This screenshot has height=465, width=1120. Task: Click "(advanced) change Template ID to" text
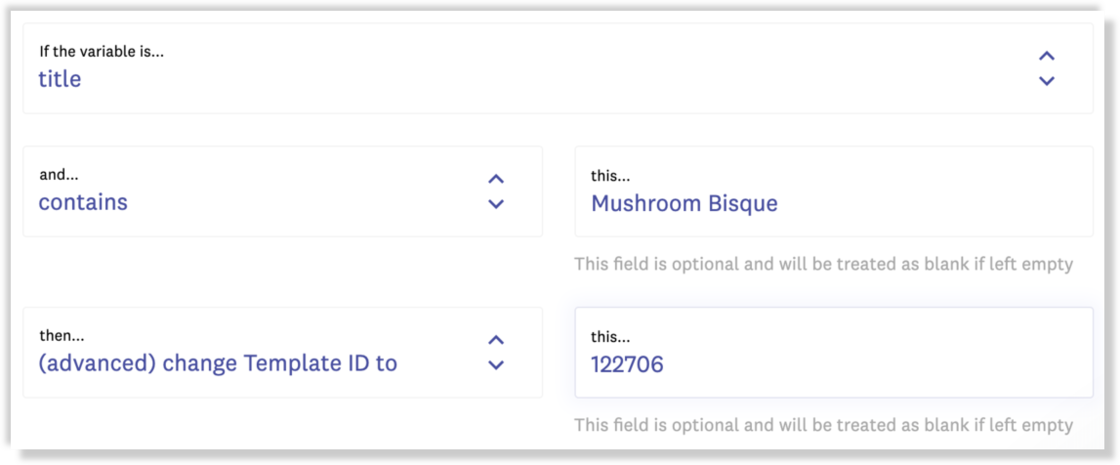point(218,364)
